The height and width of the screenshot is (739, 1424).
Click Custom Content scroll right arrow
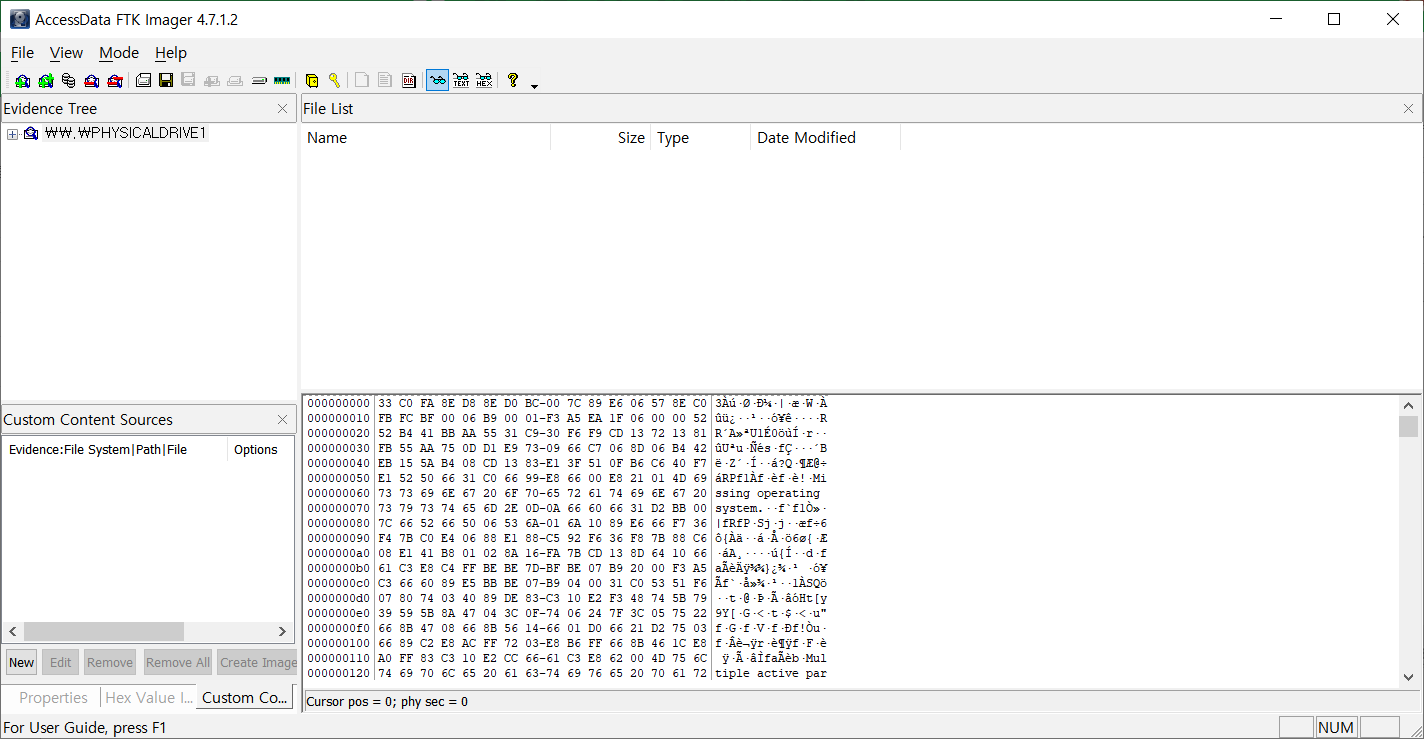(x=283, y=632)
